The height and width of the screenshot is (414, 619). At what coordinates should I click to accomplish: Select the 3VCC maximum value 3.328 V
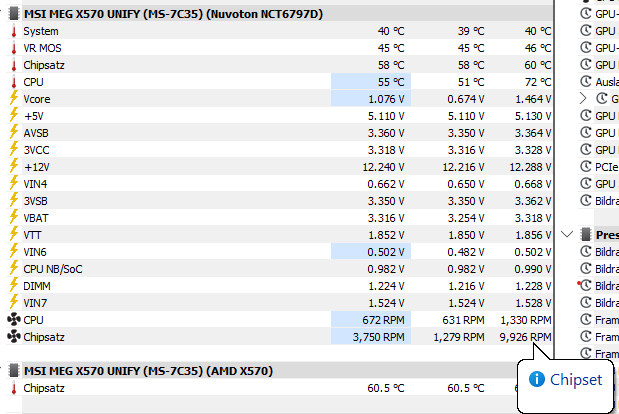click(533, 150)
